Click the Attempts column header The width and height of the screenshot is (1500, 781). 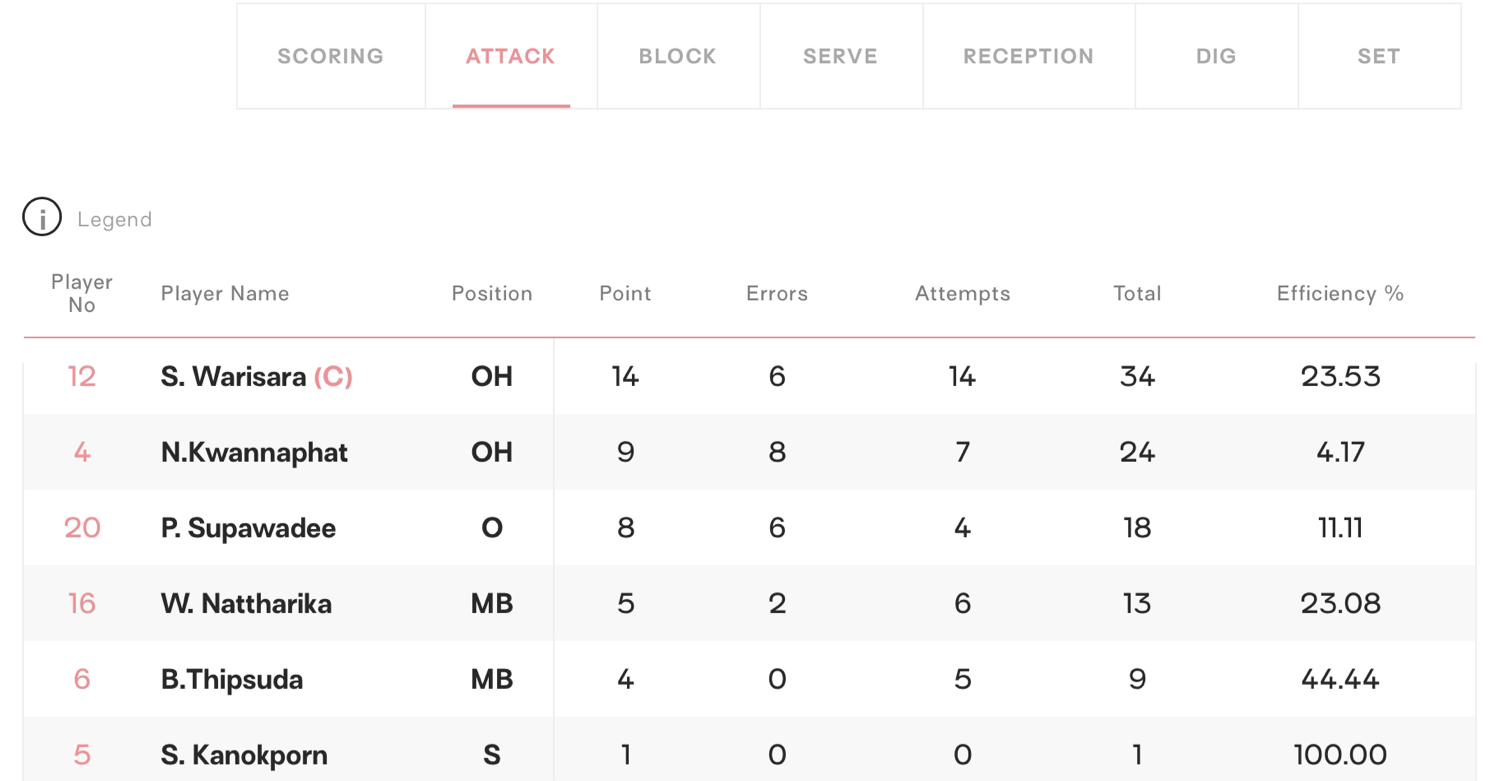tap(962, 293)
